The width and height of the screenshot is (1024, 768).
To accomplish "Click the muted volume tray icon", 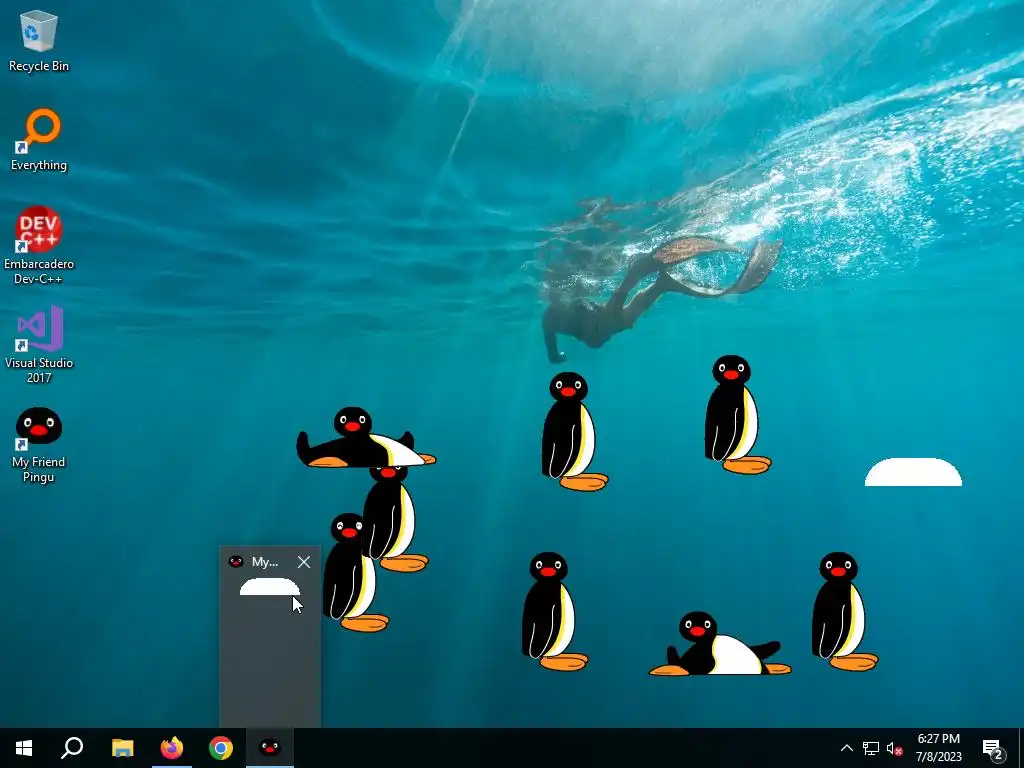I will [895, 748].
